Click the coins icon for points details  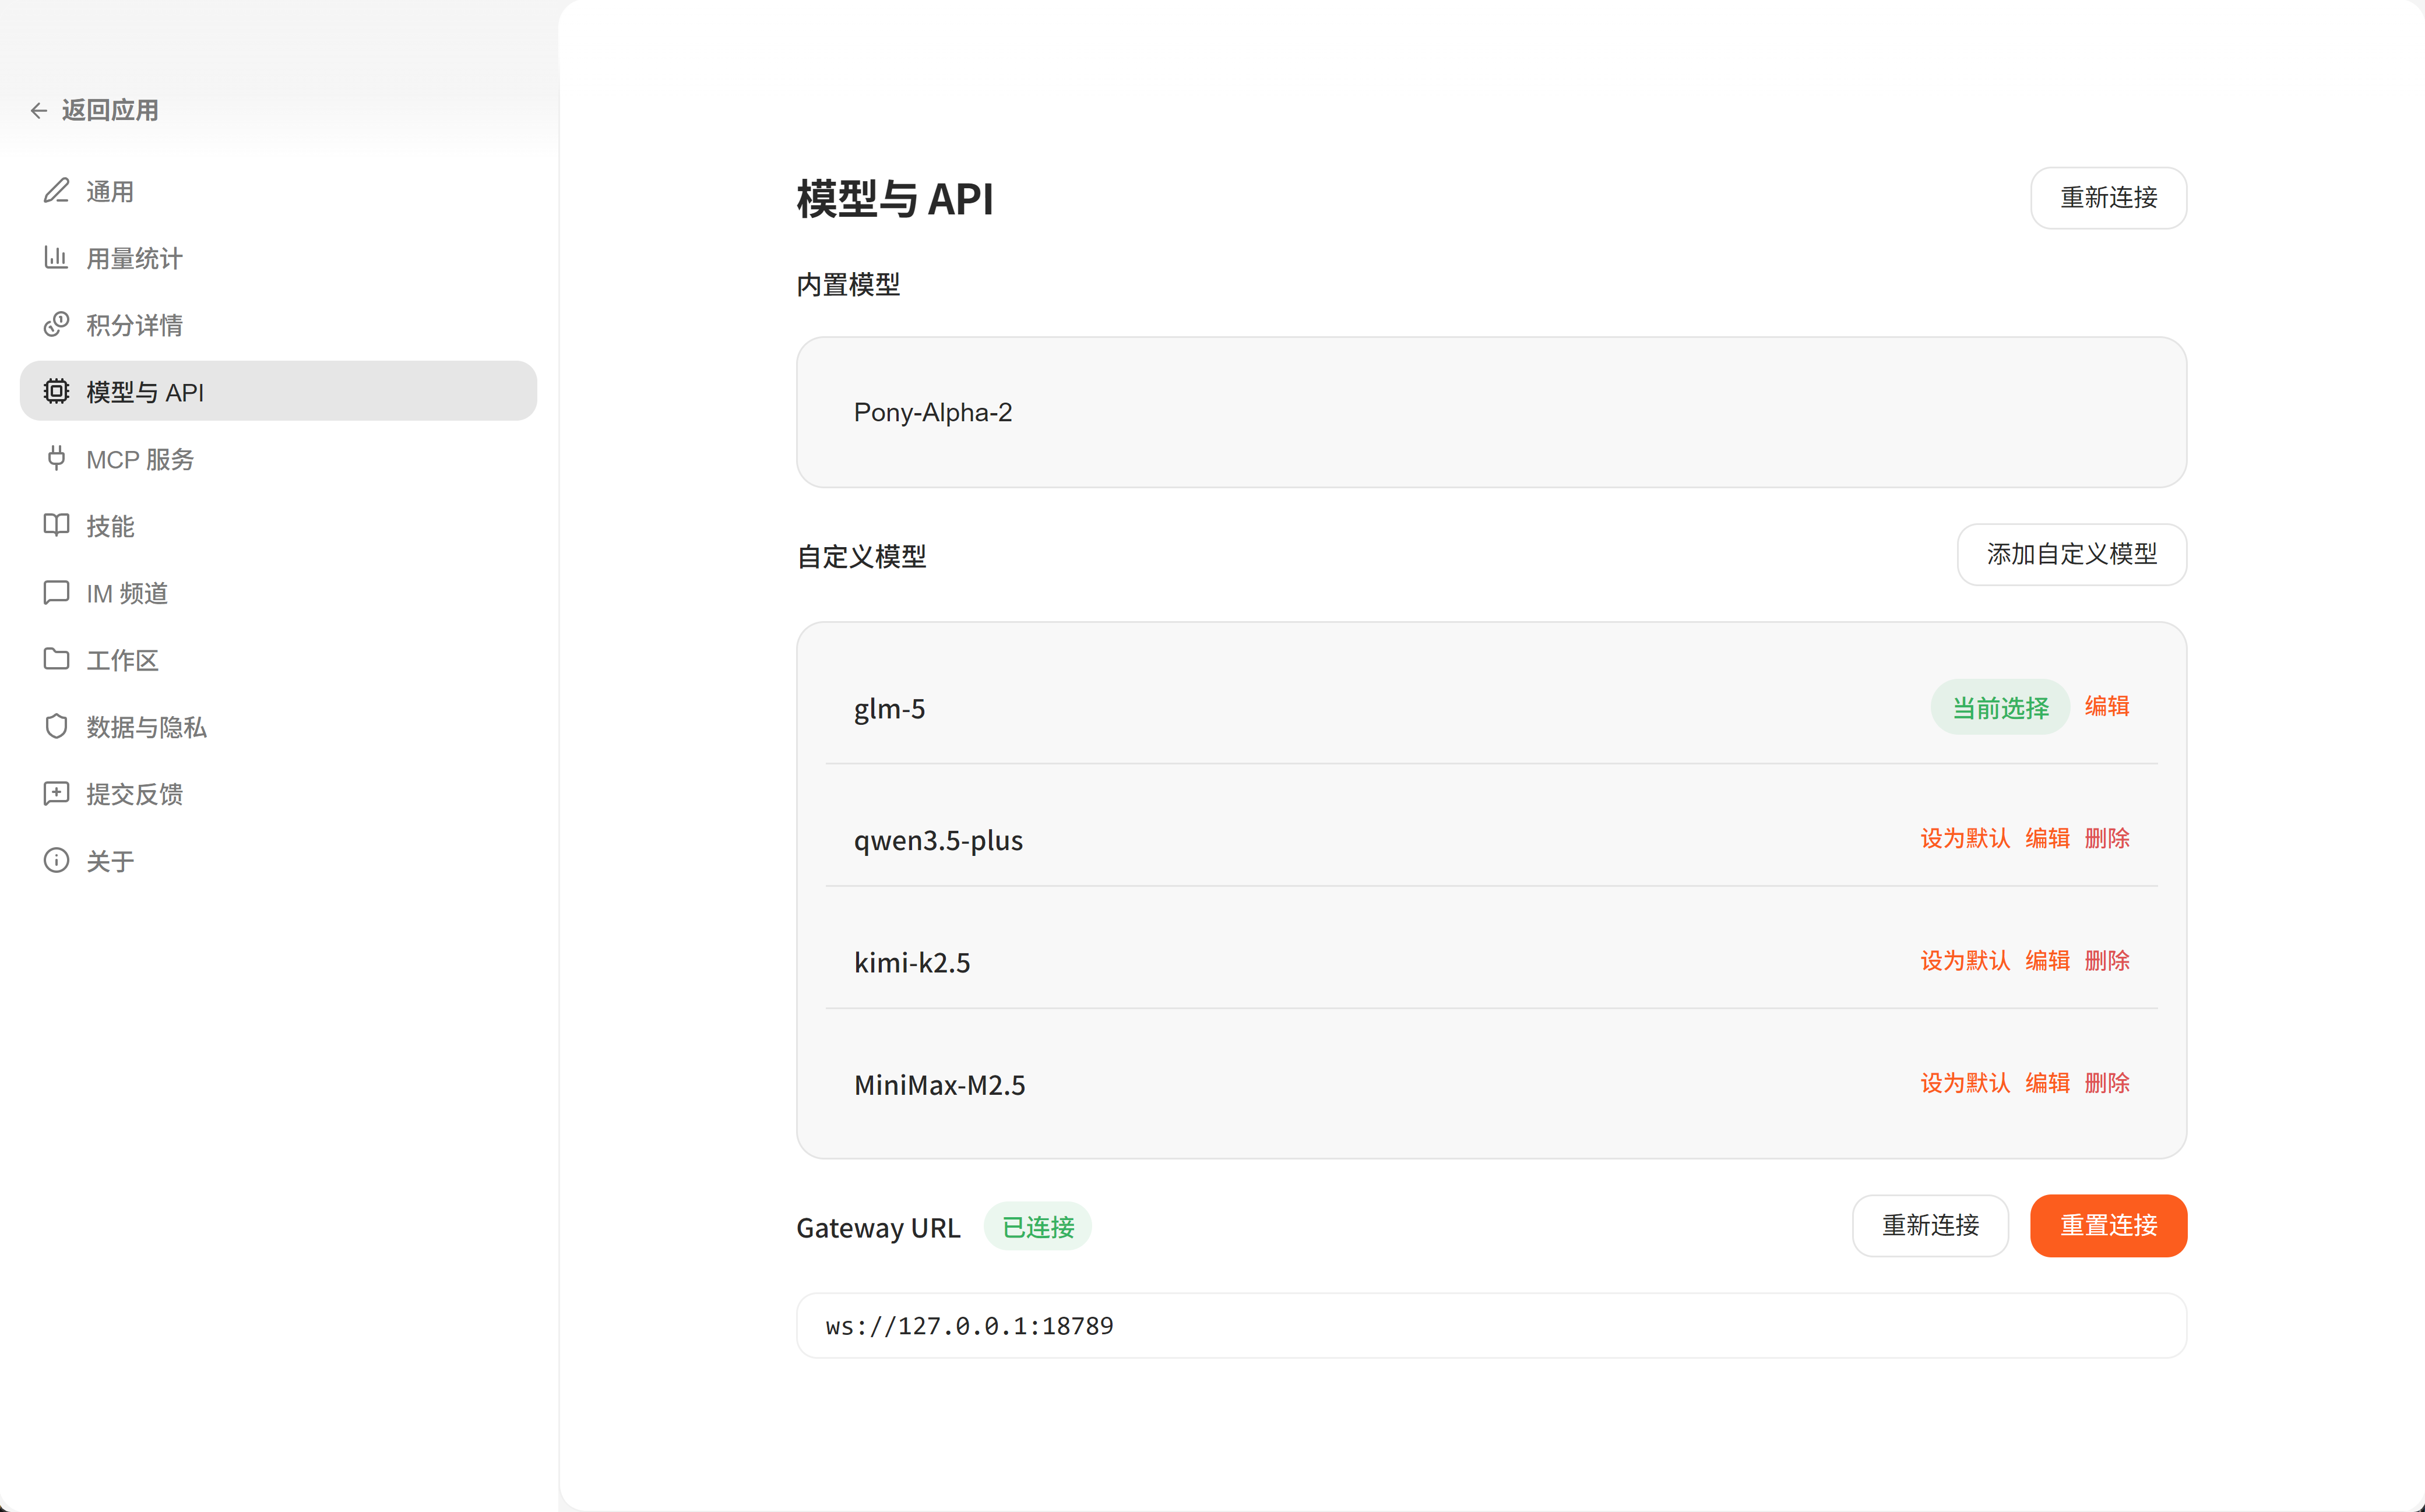pos(56,325)
